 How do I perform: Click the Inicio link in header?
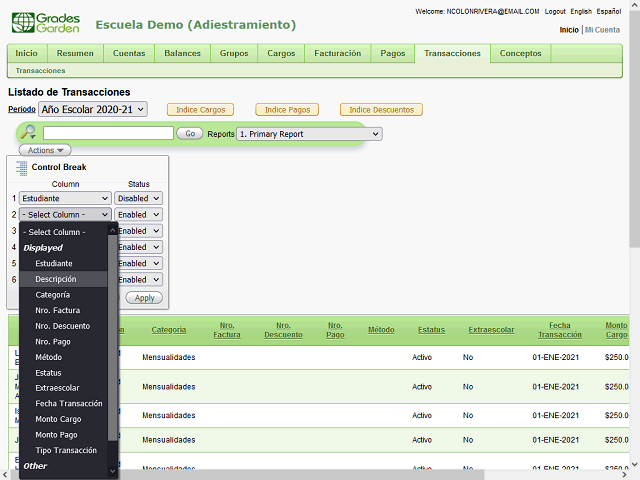569,30
